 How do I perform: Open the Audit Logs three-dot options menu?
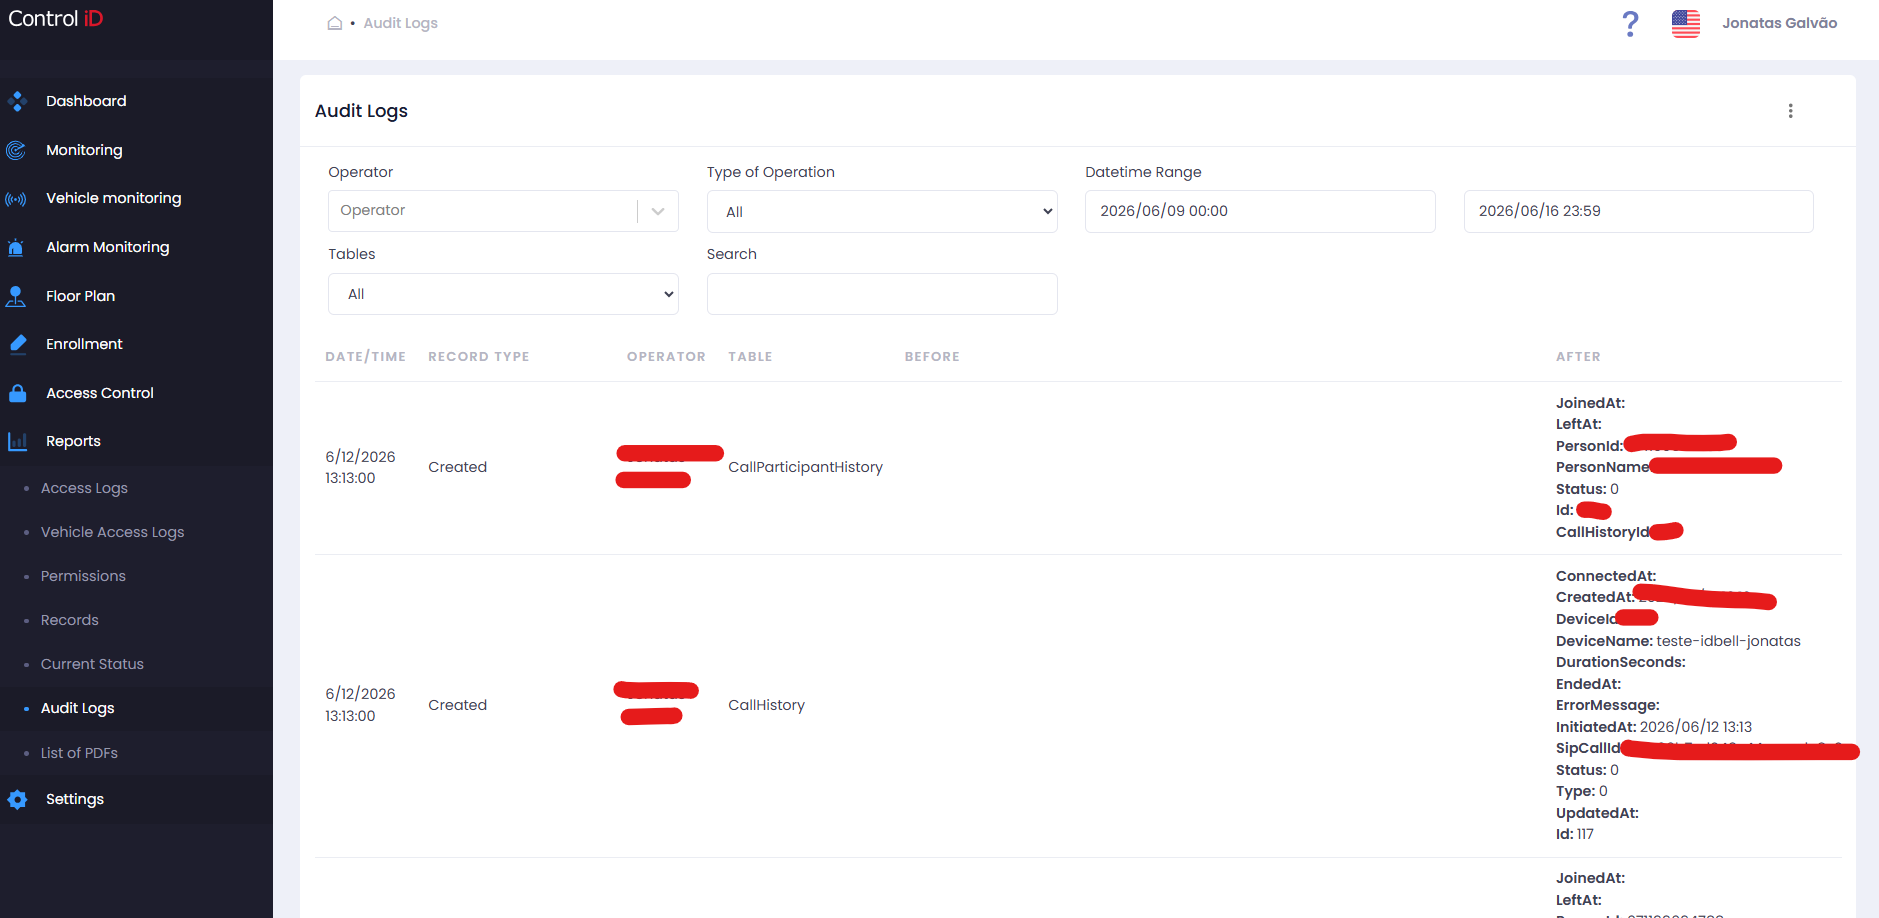click(1790, 111)
